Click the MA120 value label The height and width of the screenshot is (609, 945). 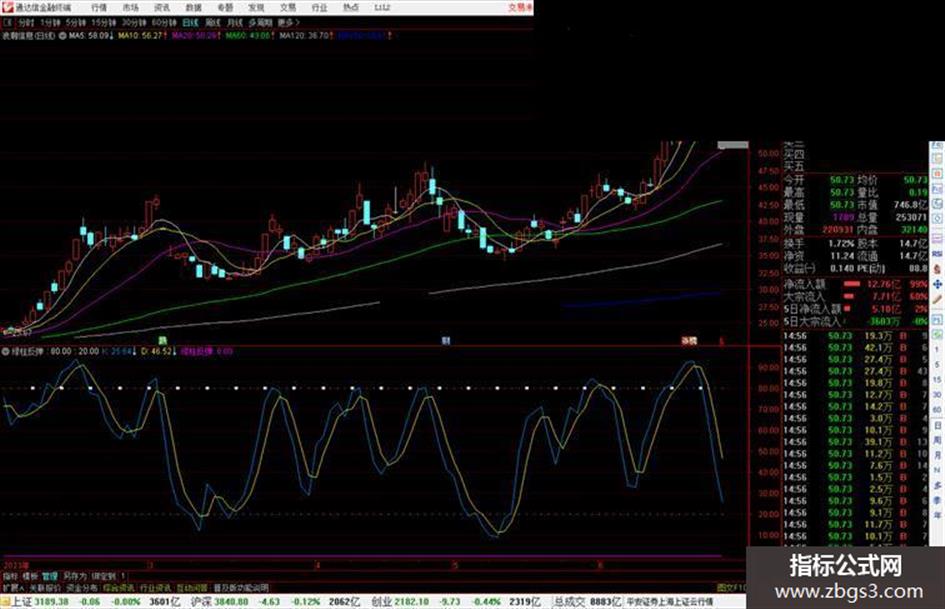[x=306, y=36]
